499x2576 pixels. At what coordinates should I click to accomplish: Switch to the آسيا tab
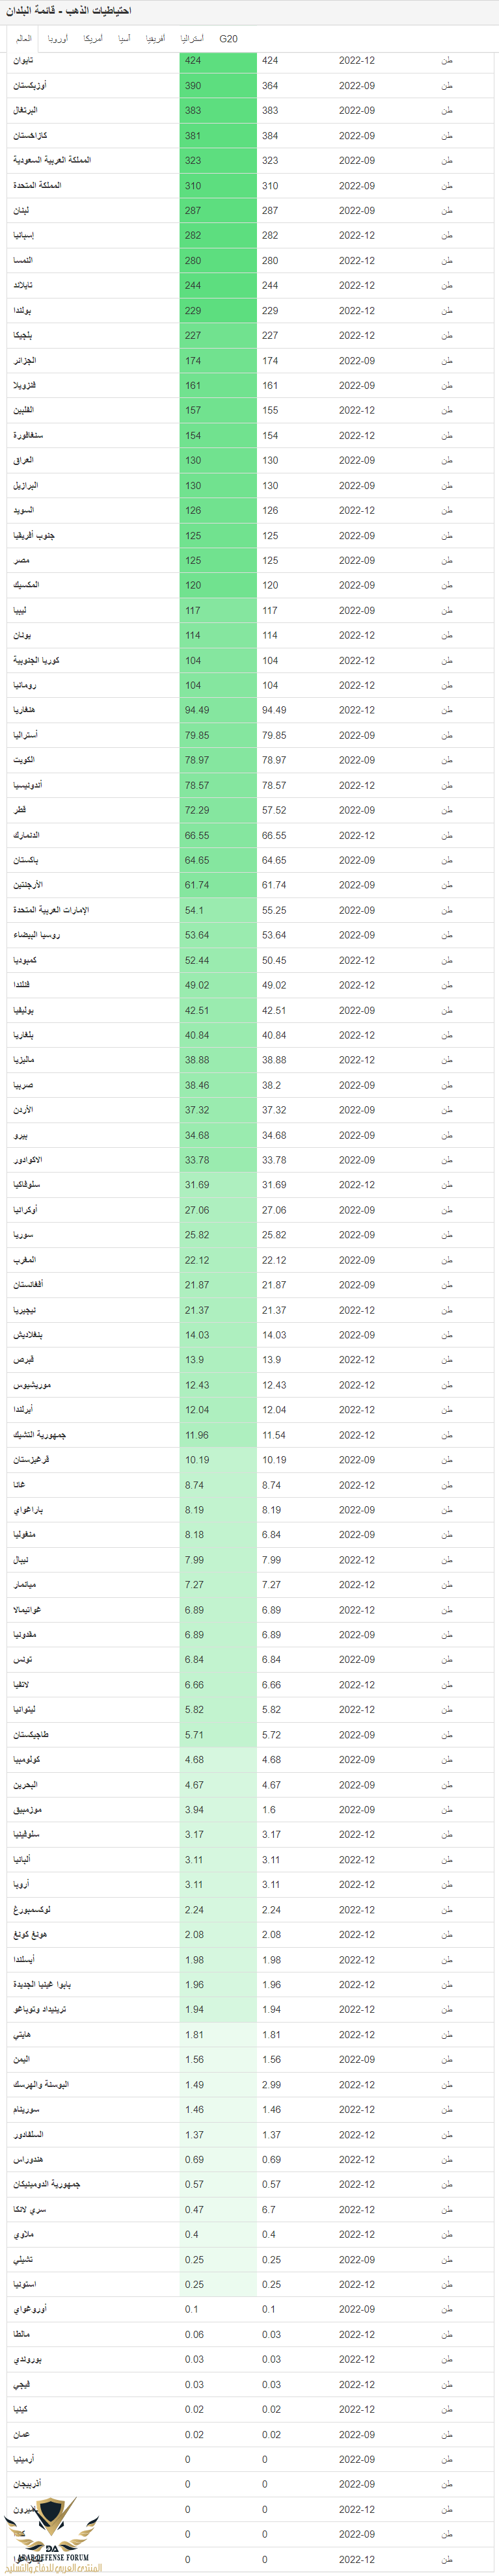124,39
